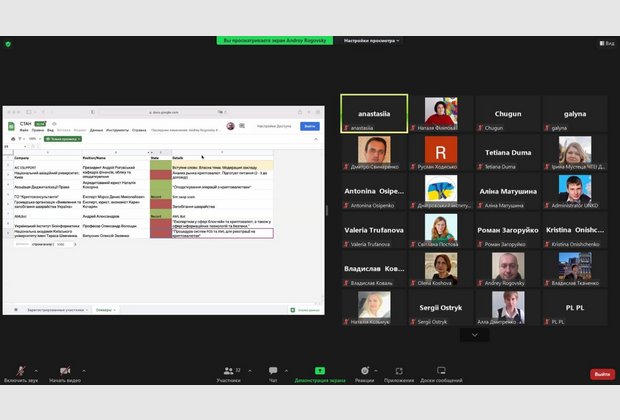Click the Вид view button at top right
This screenshot has width=620, height=420.
pos(606,43)
